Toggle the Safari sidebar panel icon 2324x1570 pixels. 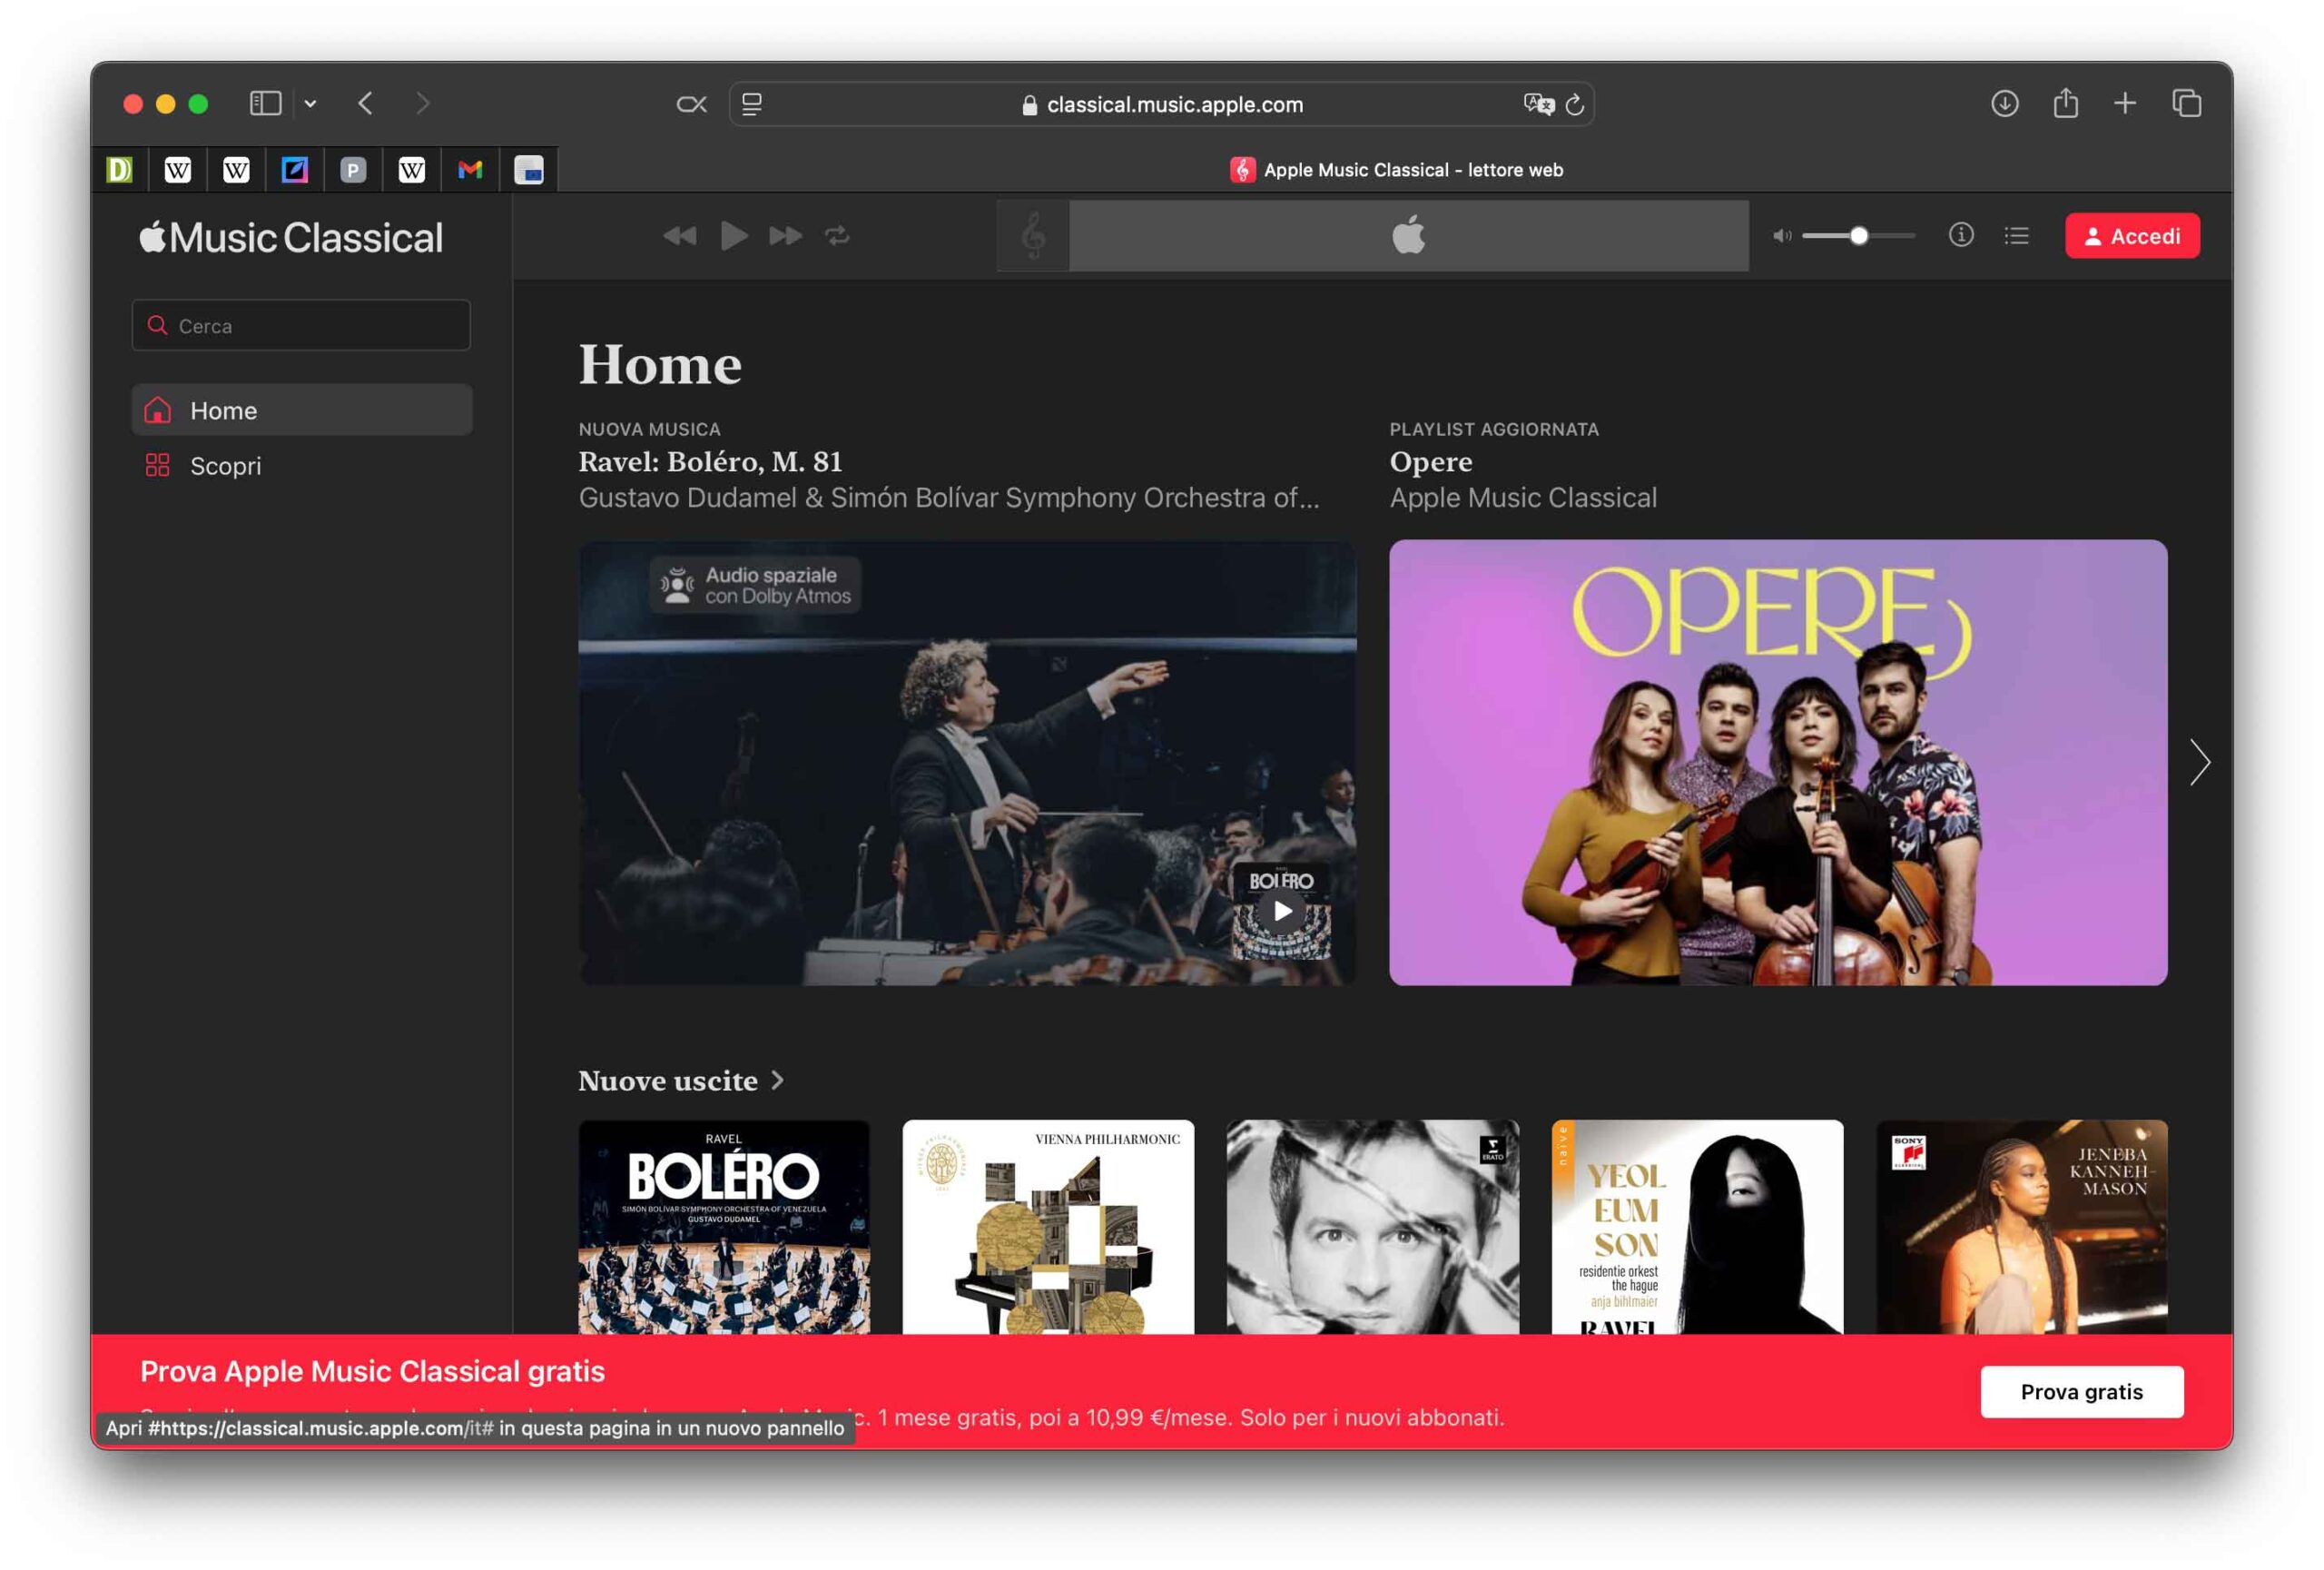pos(265,104)
